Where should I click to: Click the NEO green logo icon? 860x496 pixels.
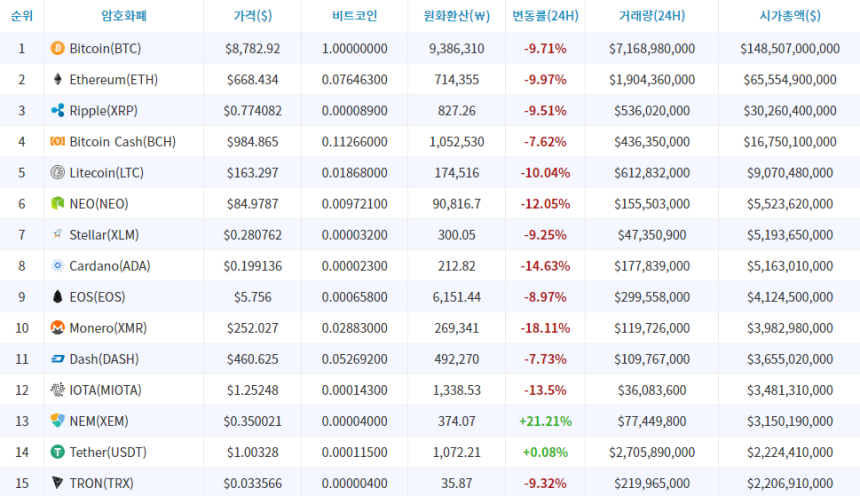58,204
